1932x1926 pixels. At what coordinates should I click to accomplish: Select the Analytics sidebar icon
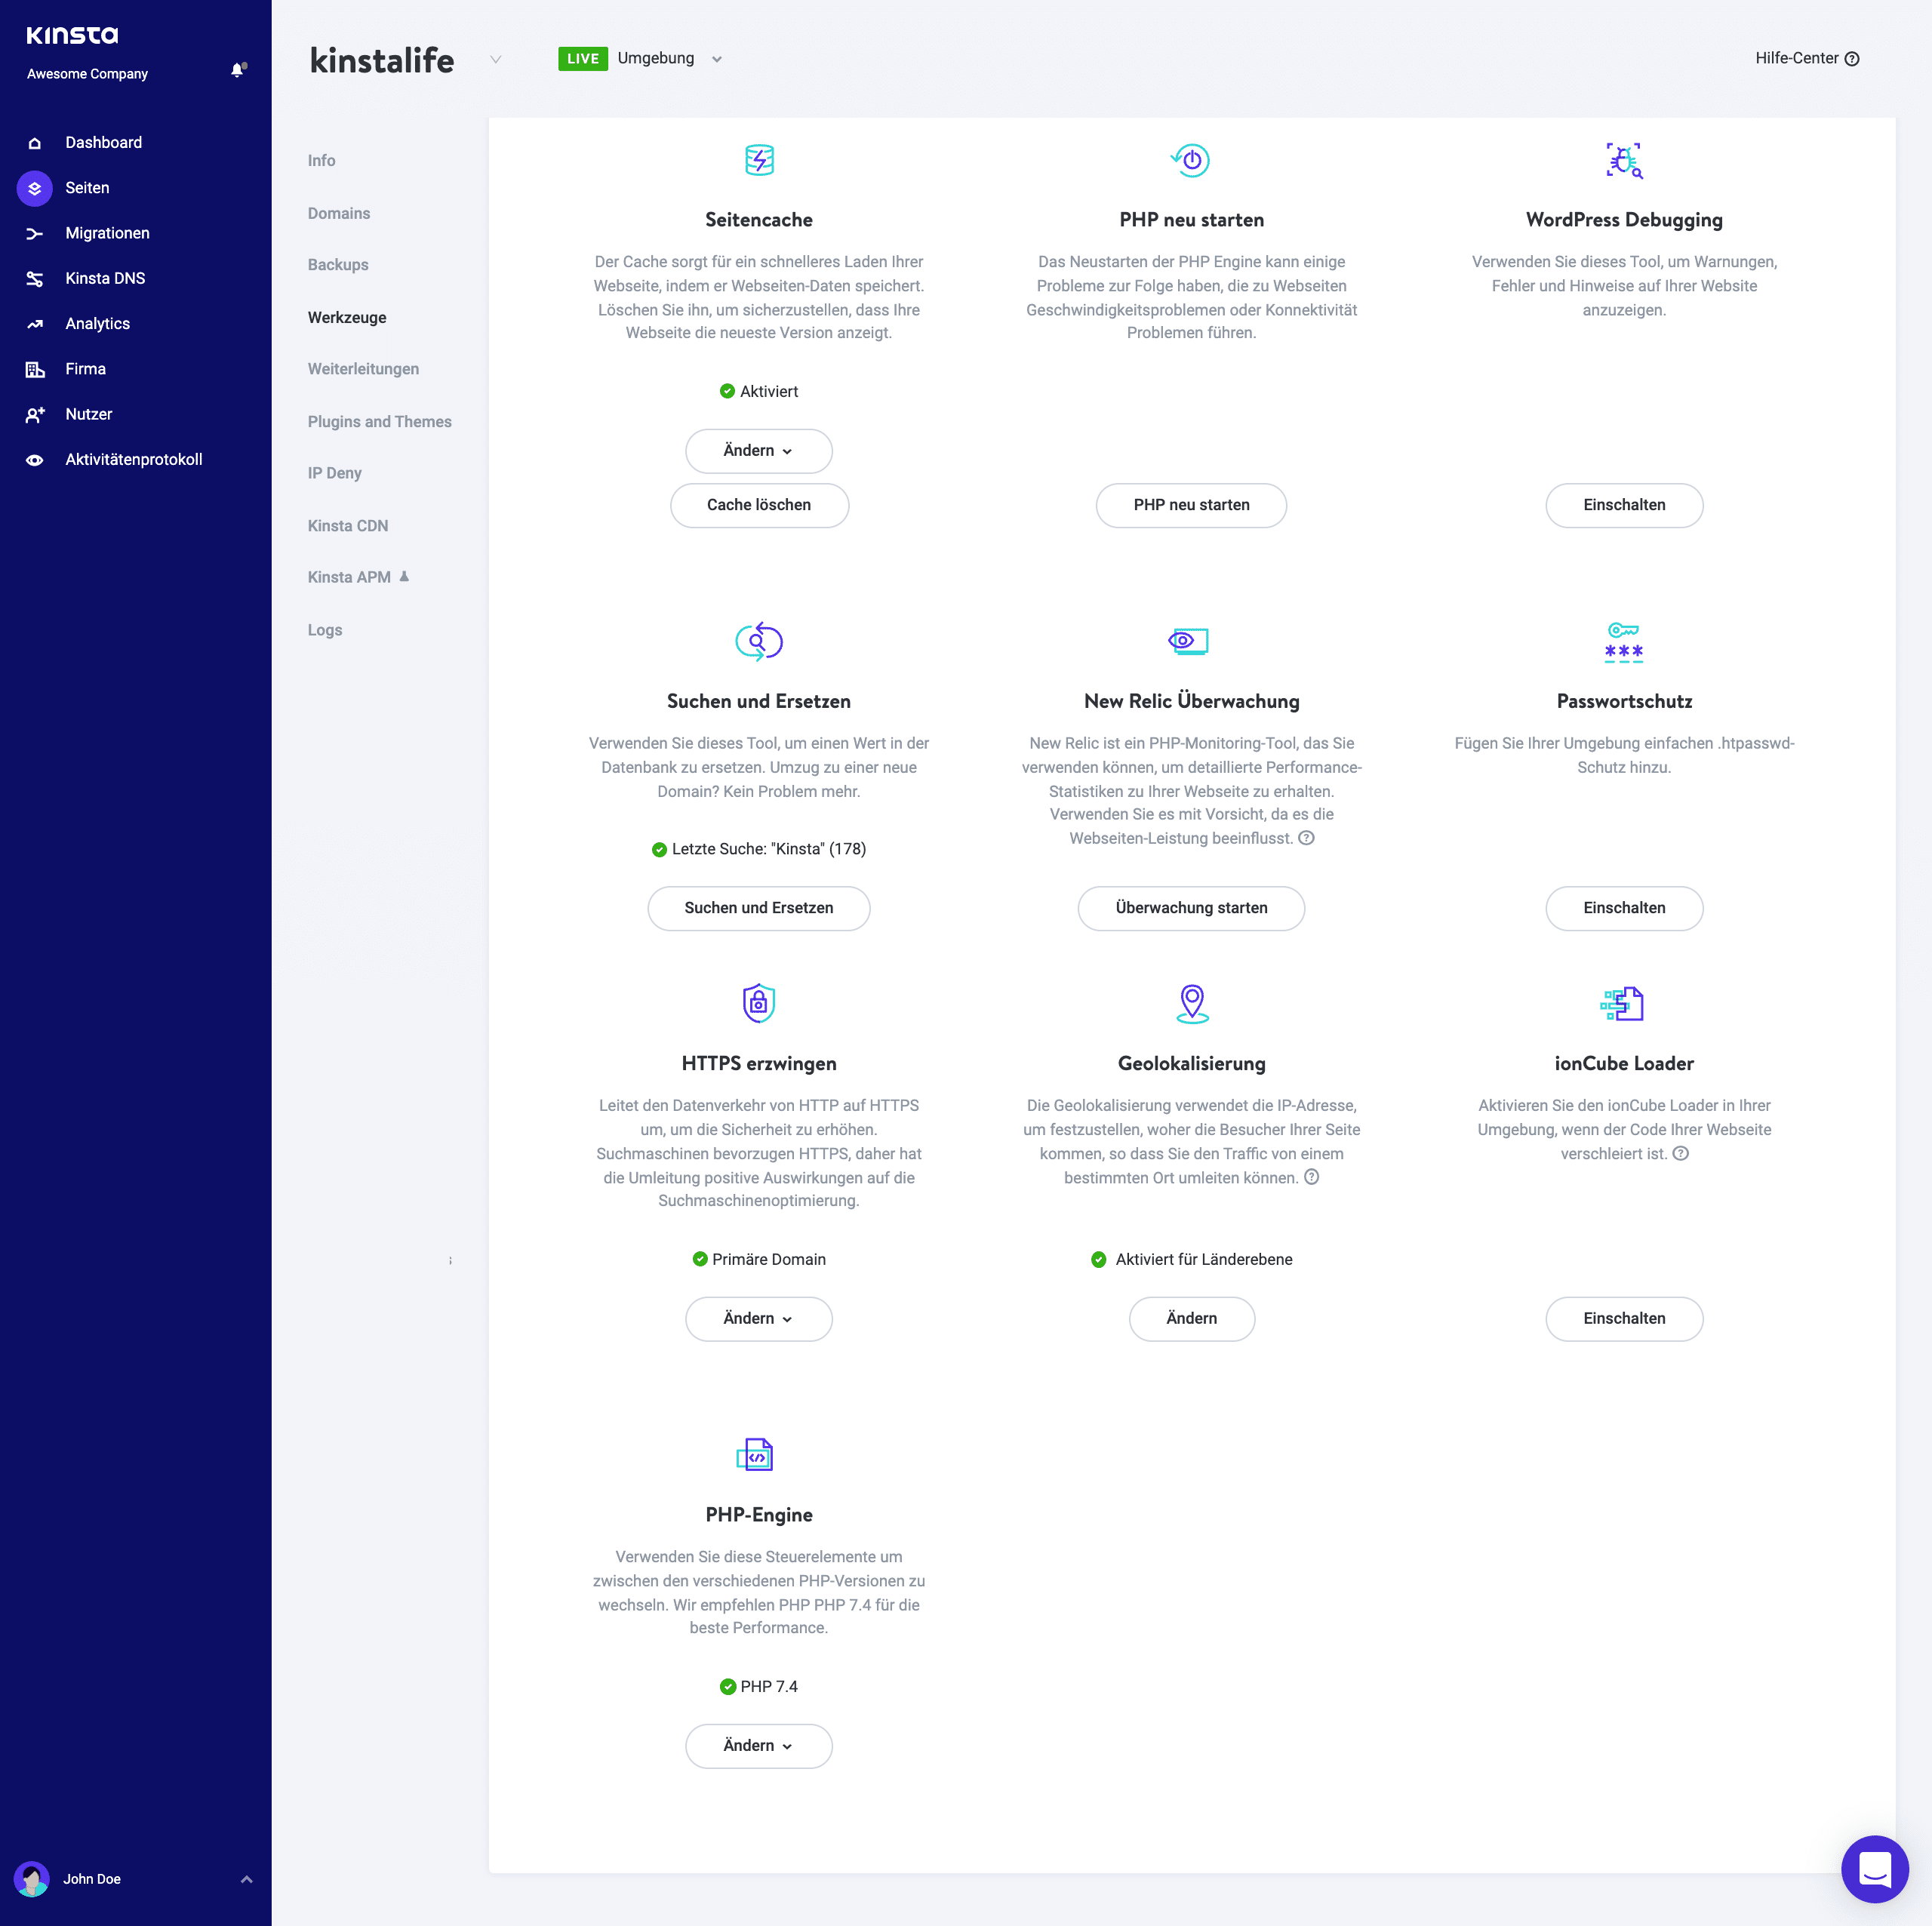(35, 323)
